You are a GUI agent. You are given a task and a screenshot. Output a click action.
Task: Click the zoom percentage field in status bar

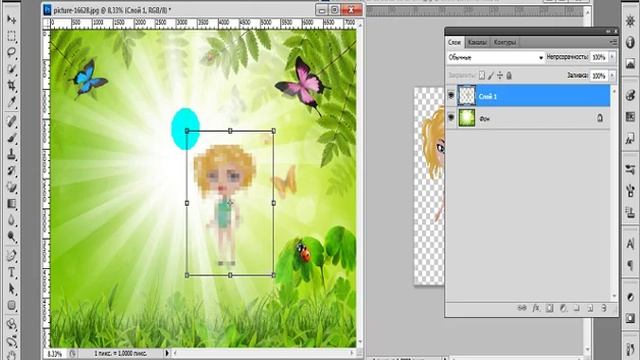(x=55, y=353)
